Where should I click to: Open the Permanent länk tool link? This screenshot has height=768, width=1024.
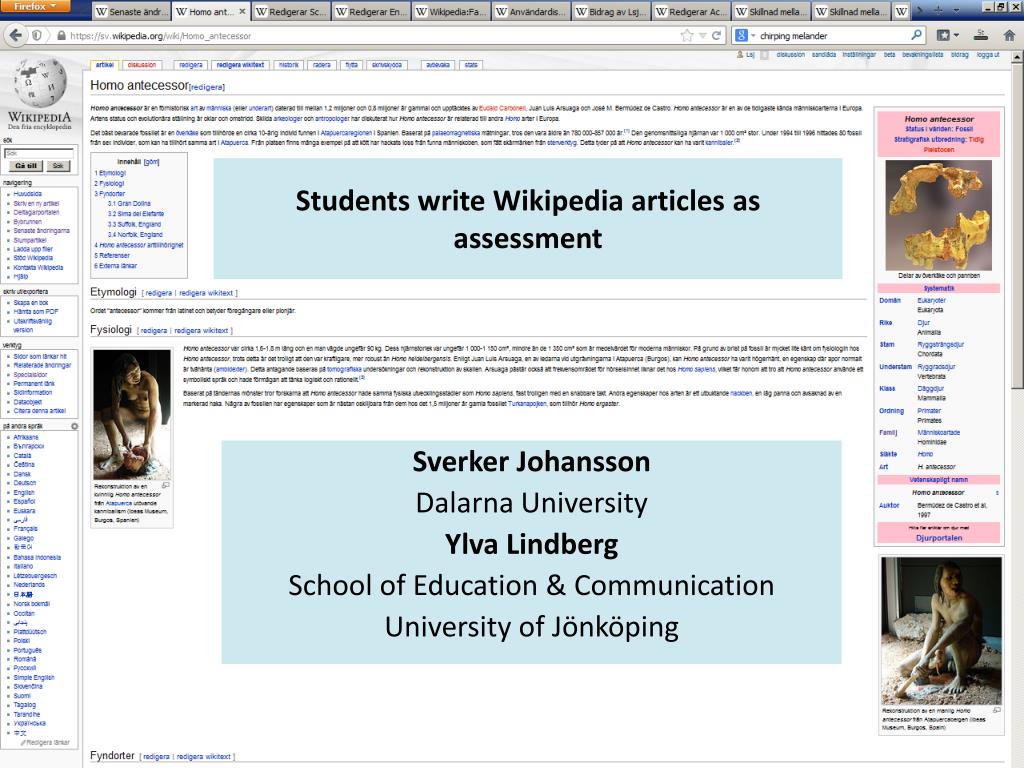33,383
